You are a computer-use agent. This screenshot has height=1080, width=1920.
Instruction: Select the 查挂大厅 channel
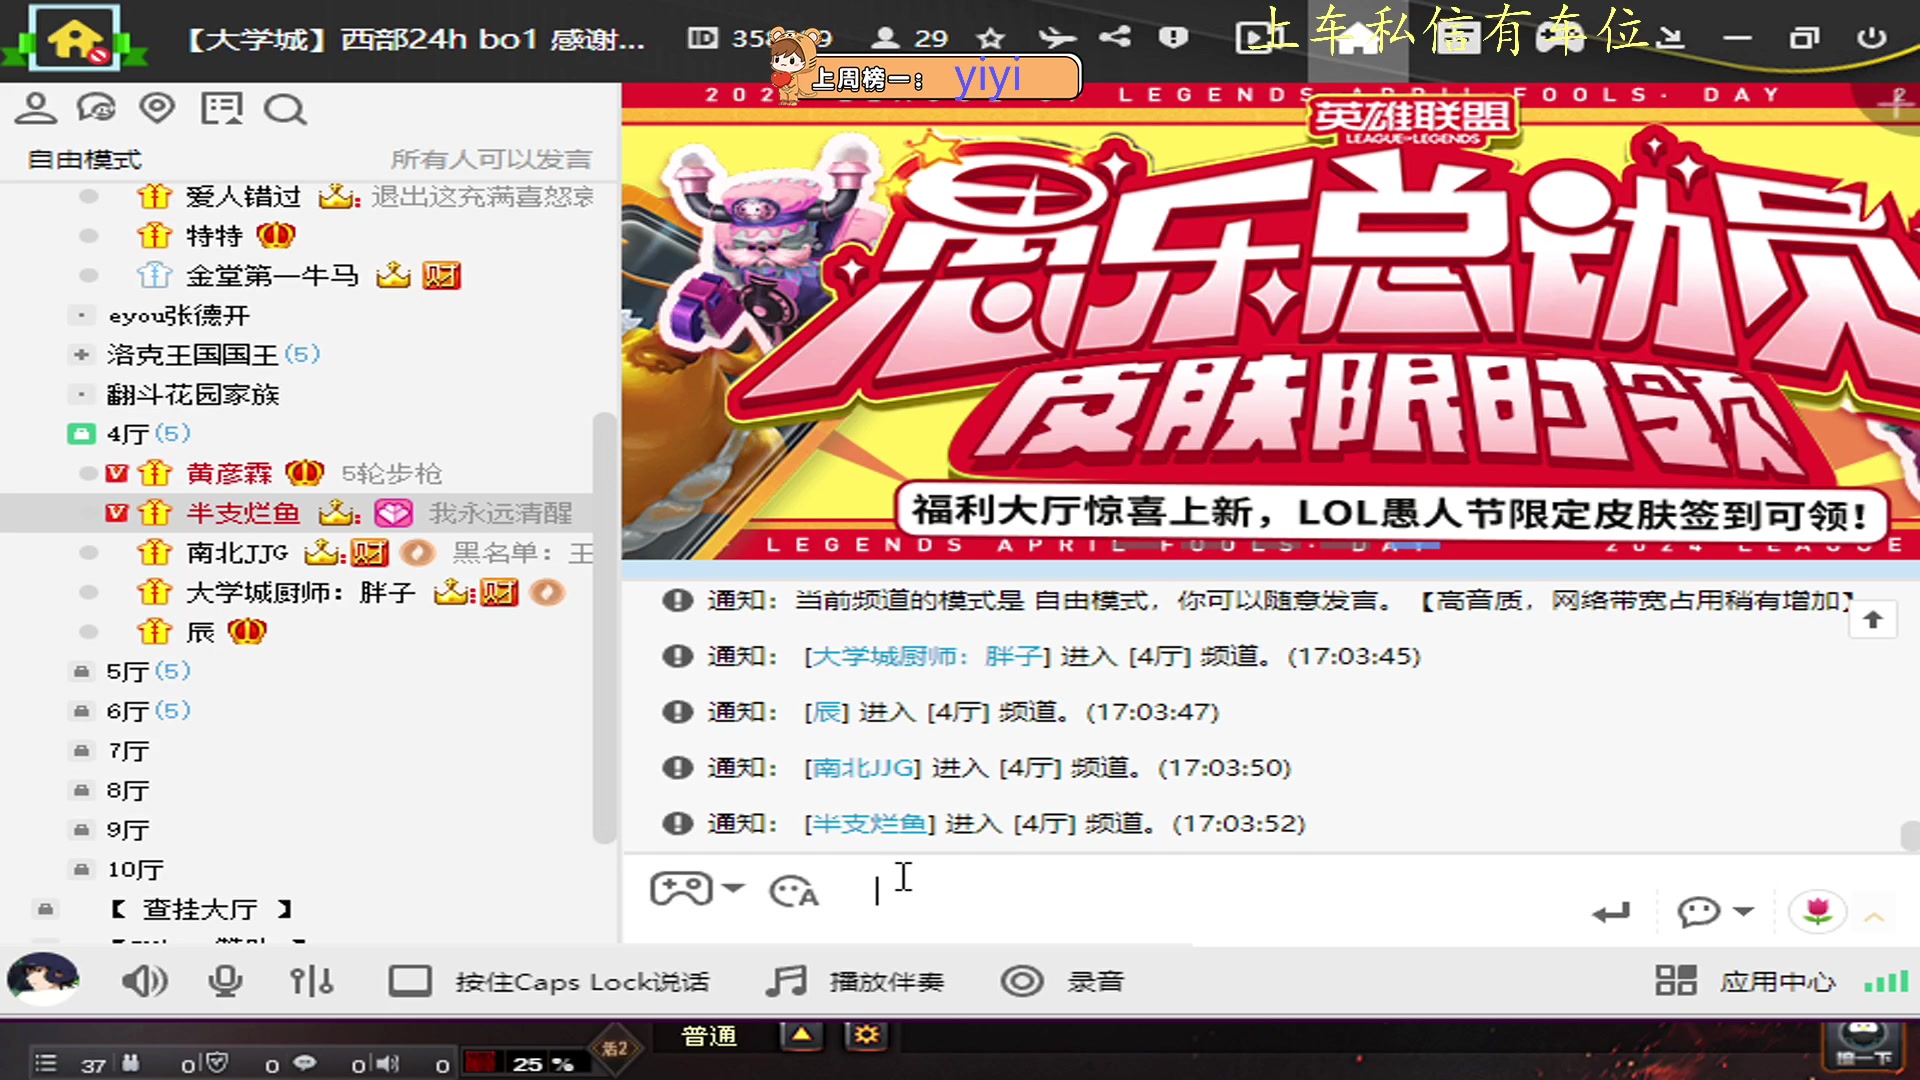pos(200,909)
